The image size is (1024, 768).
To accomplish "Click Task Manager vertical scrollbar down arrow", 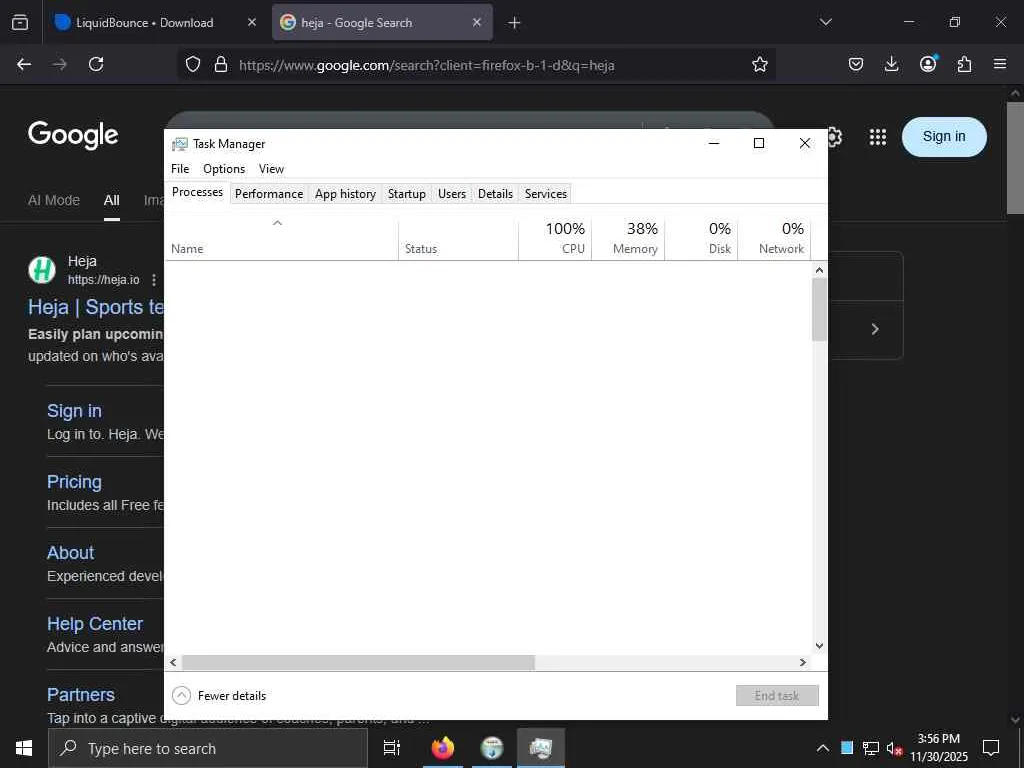I will click(x=820, y=646).
